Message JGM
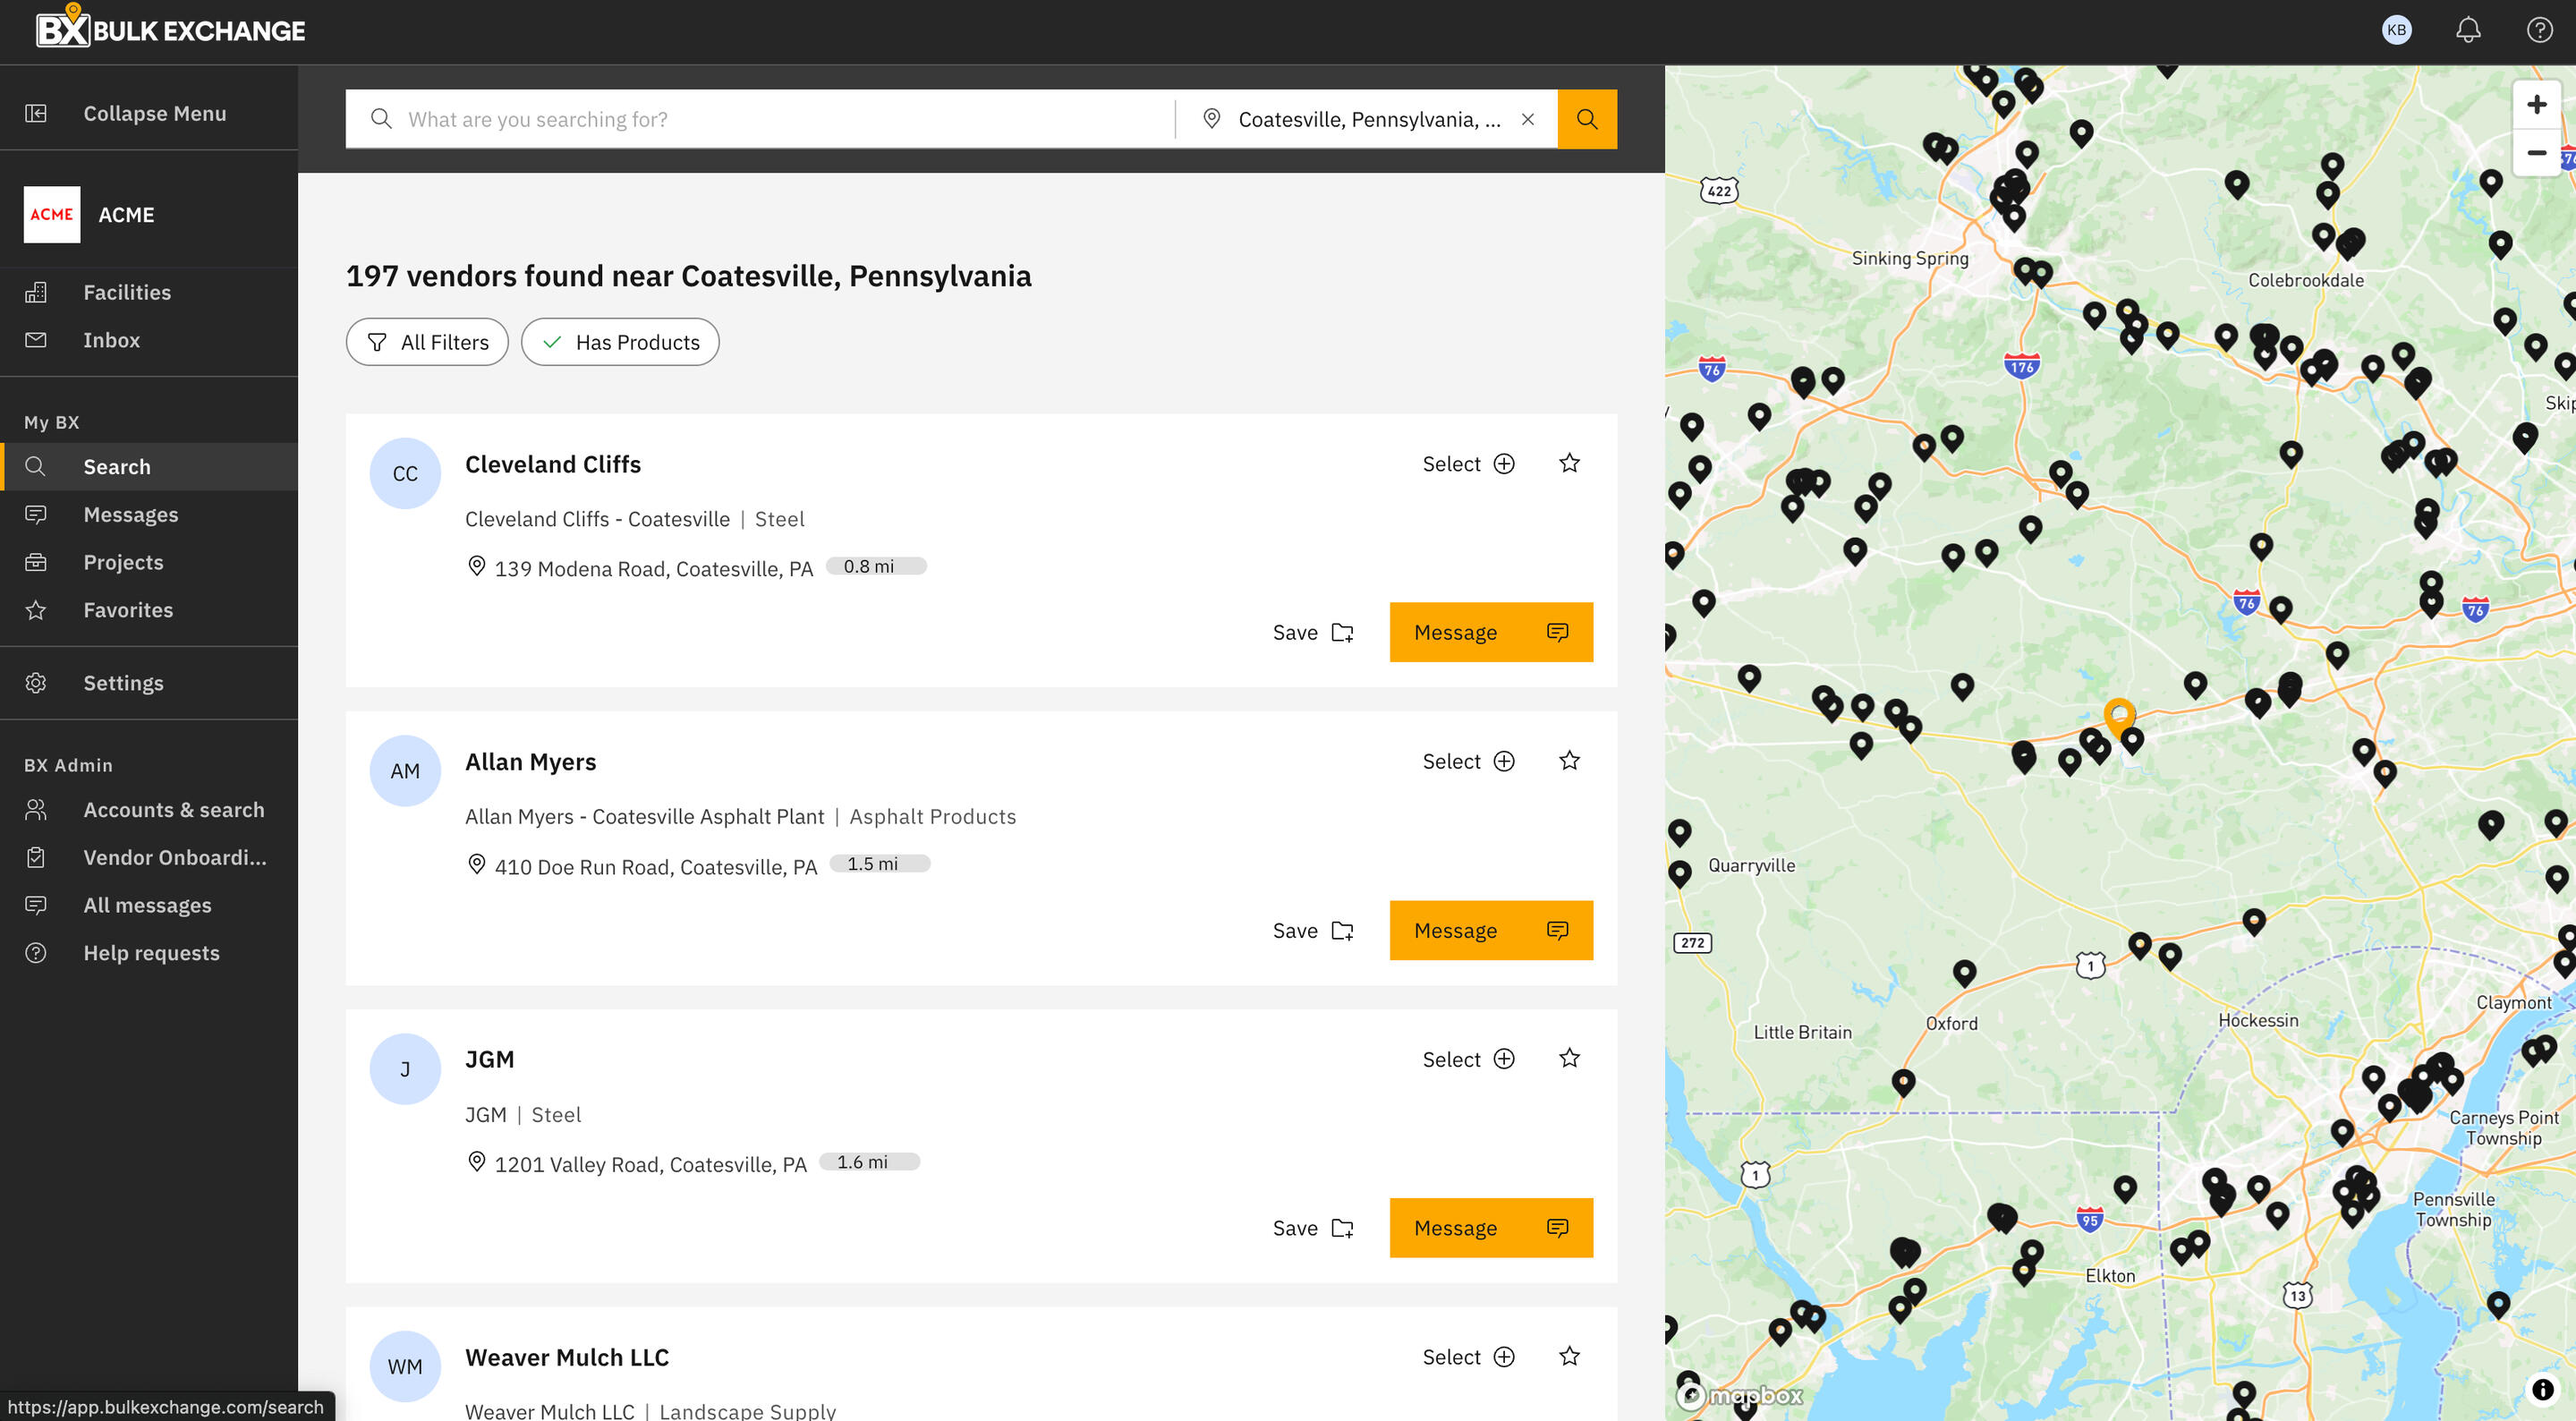The image size is (2576, 1421). pos(1491,1228)
